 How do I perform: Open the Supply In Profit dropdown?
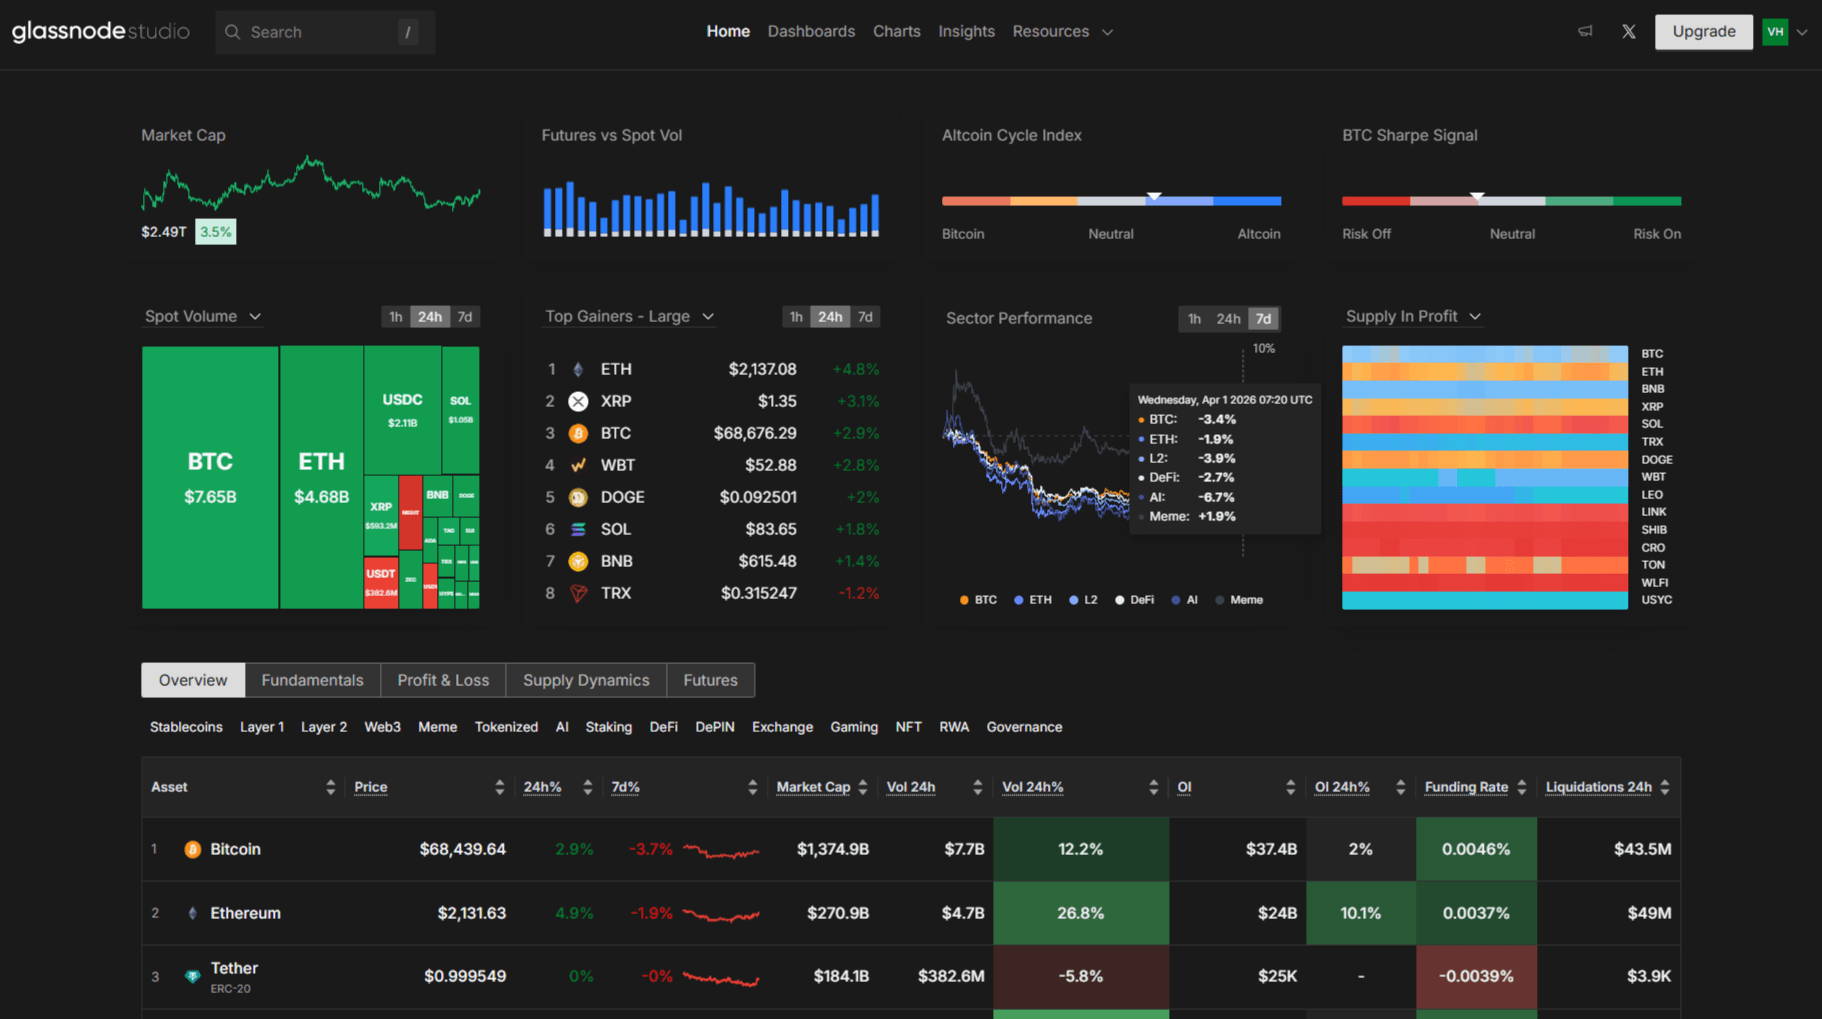tap(1477, 316)
